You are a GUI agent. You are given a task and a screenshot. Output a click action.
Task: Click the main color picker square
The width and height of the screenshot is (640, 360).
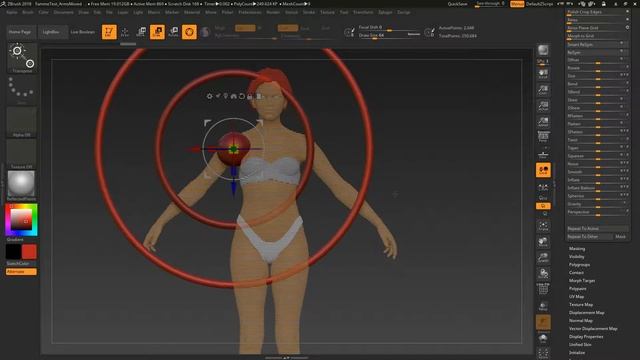(21, 220)
